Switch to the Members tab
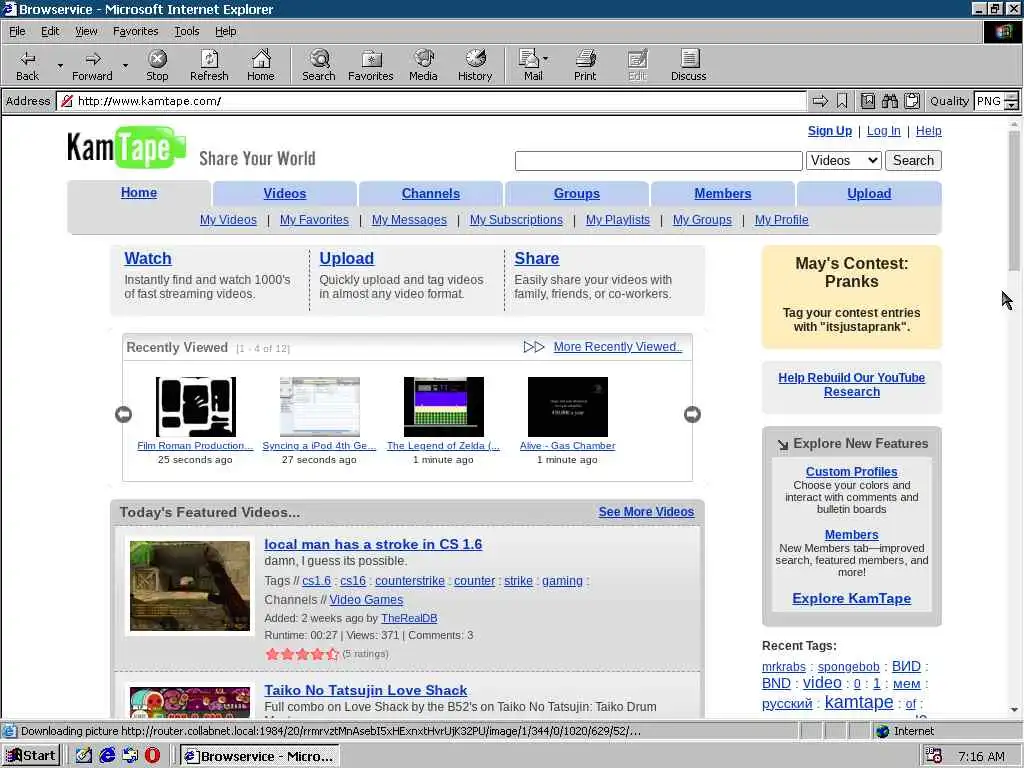The image size is (1024, 768). [723, 193]
